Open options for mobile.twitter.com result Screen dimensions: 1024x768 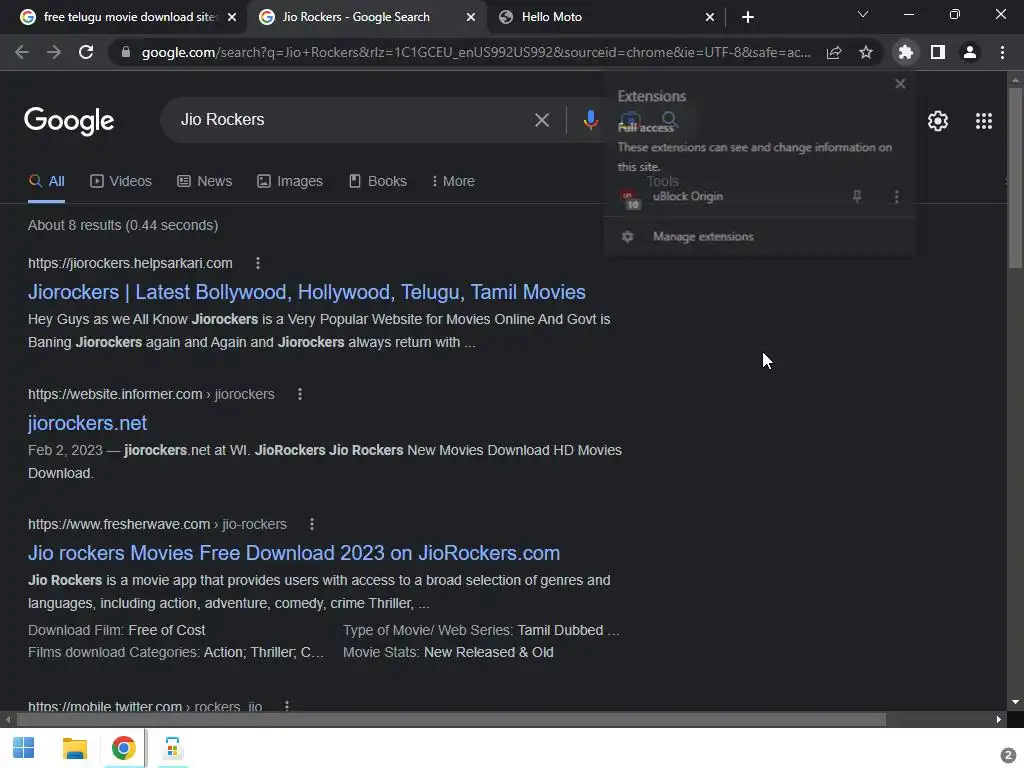click(286, 706)
